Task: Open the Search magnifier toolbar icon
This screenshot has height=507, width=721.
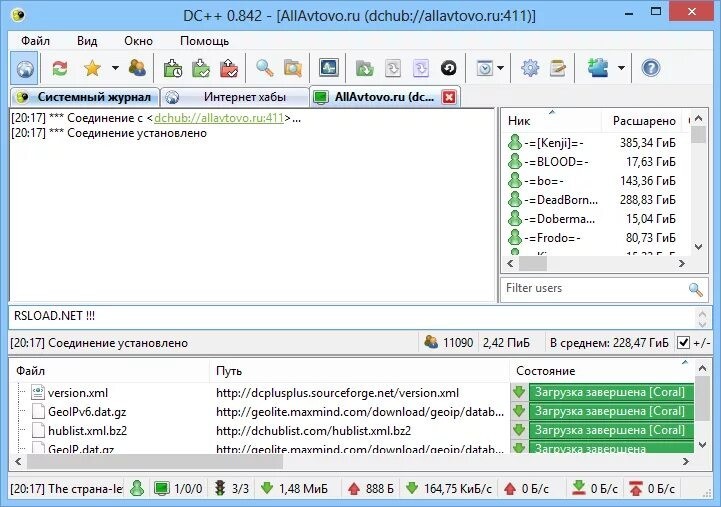Action: coord(264,68)
